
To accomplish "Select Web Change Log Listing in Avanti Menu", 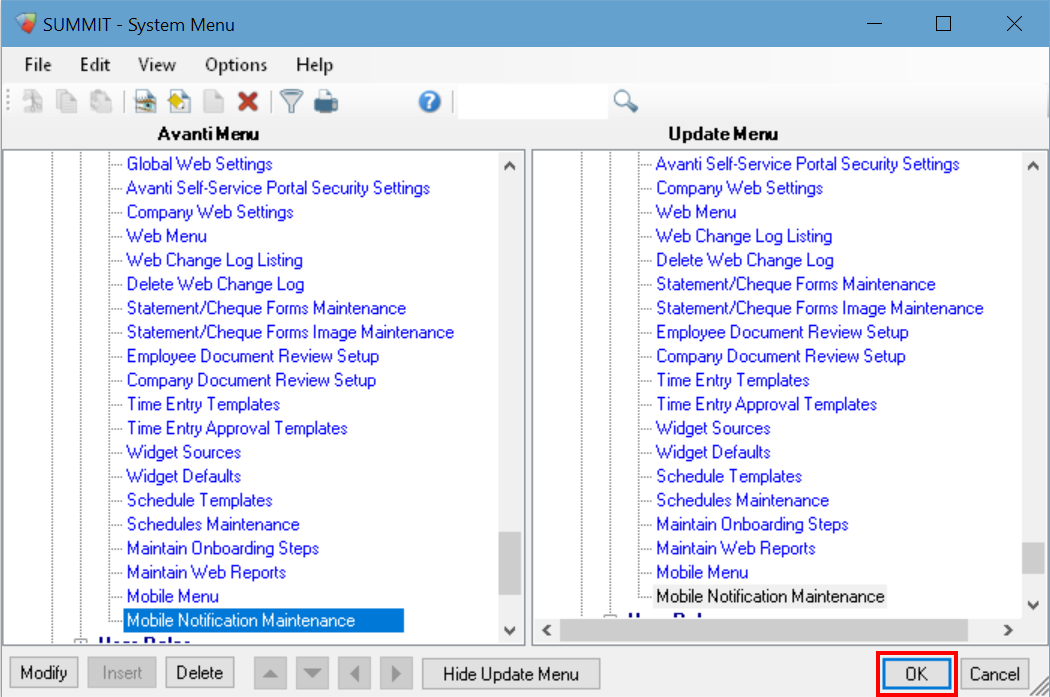I will tap(214, 260).
